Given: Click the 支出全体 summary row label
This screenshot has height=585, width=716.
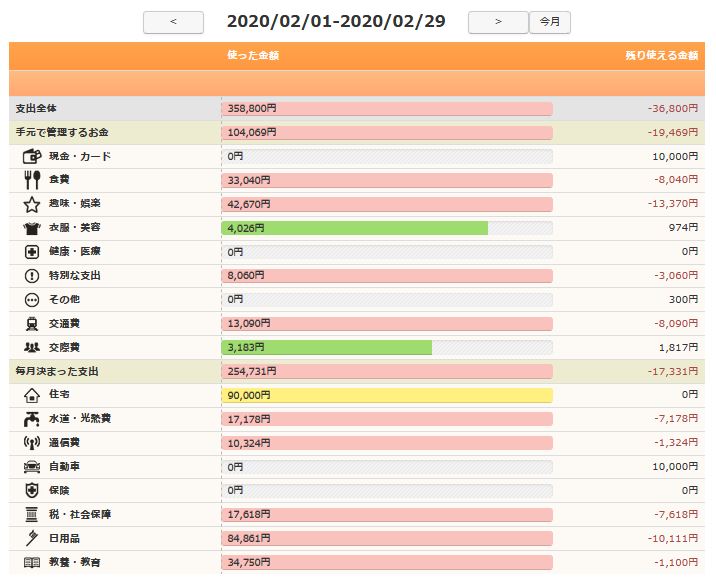Looking at the screenshot, I should click(x=40, y=108).
